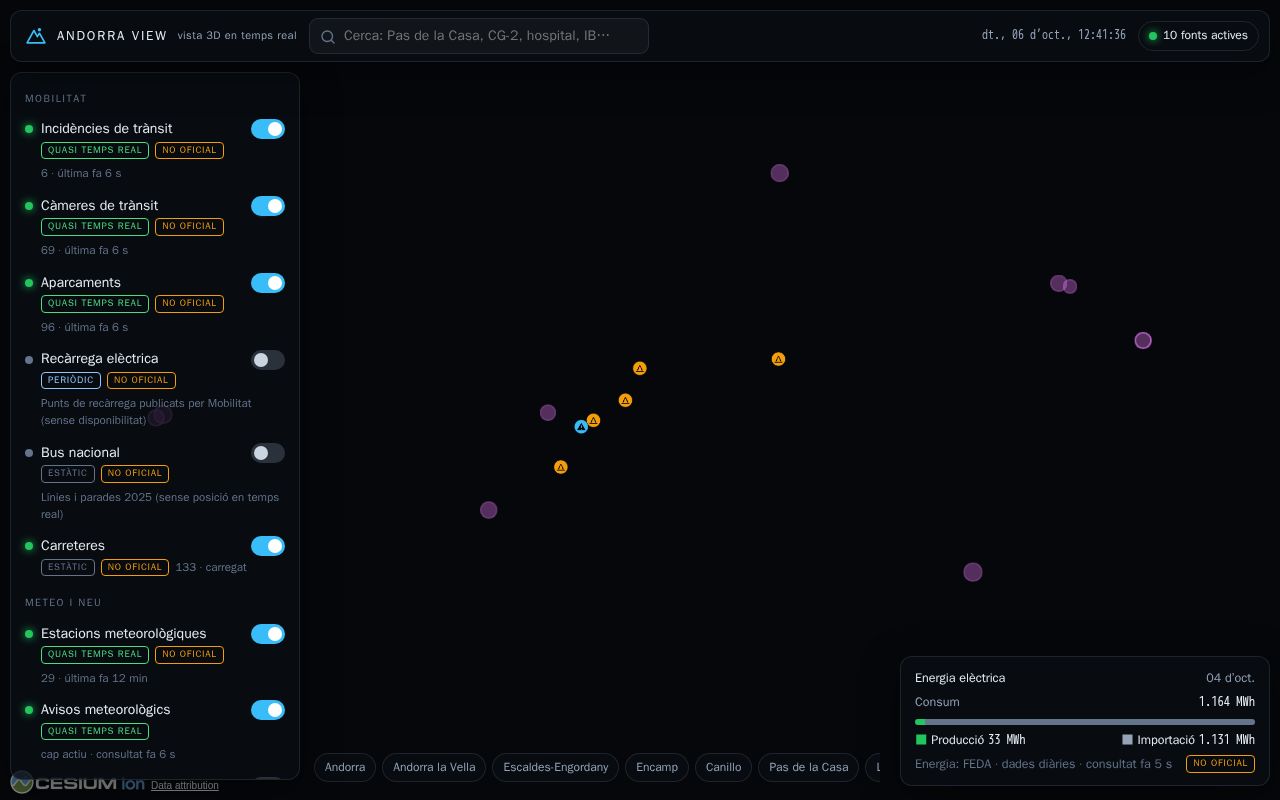This screenshot has height=800, width=1280.
Task: Focus the Cerca search input field
Action: point(479,36)
